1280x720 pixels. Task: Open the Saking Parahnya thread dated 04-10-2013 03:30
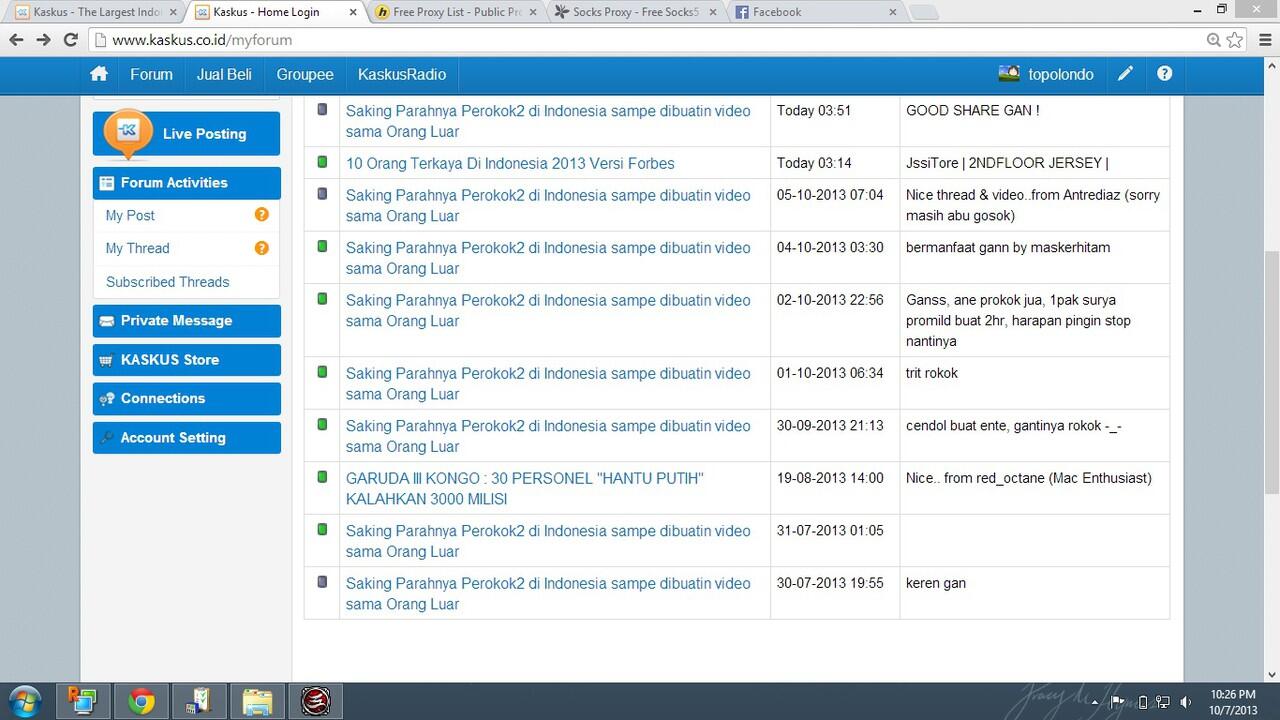tap(548, 258)
